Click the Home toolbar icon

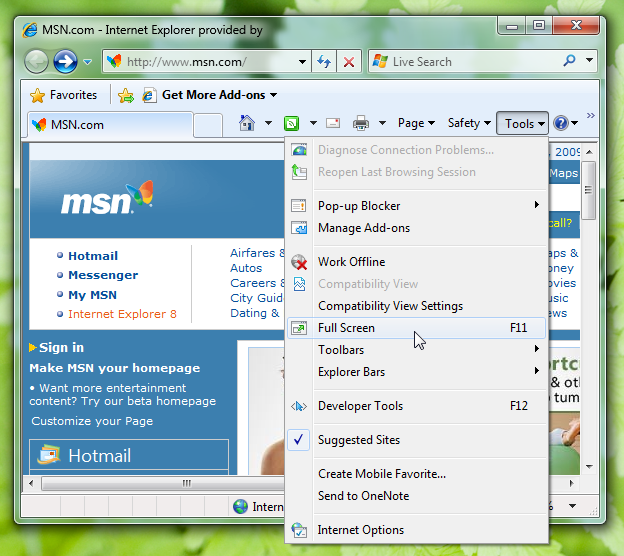coord(247,123)
